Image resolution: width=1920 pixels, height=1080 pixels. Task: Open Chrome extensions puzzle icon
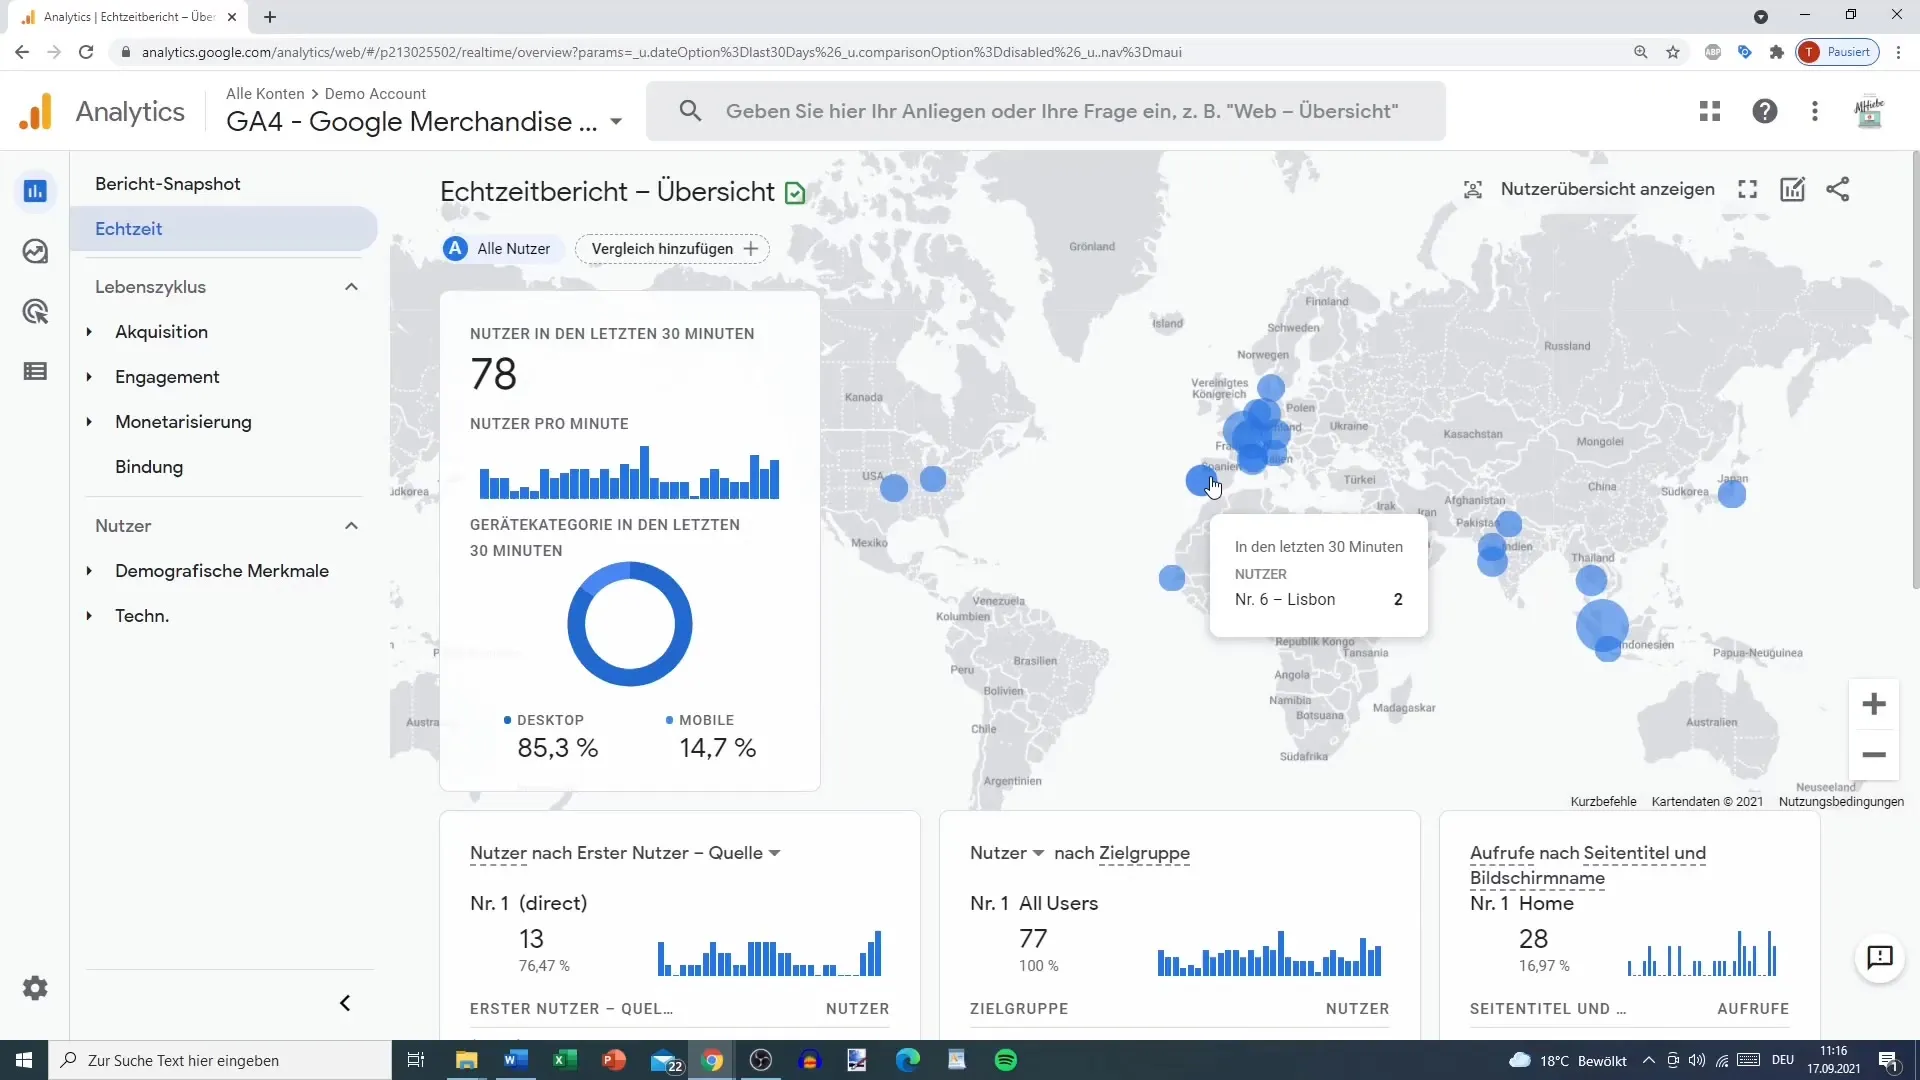tap(1777, 52)
